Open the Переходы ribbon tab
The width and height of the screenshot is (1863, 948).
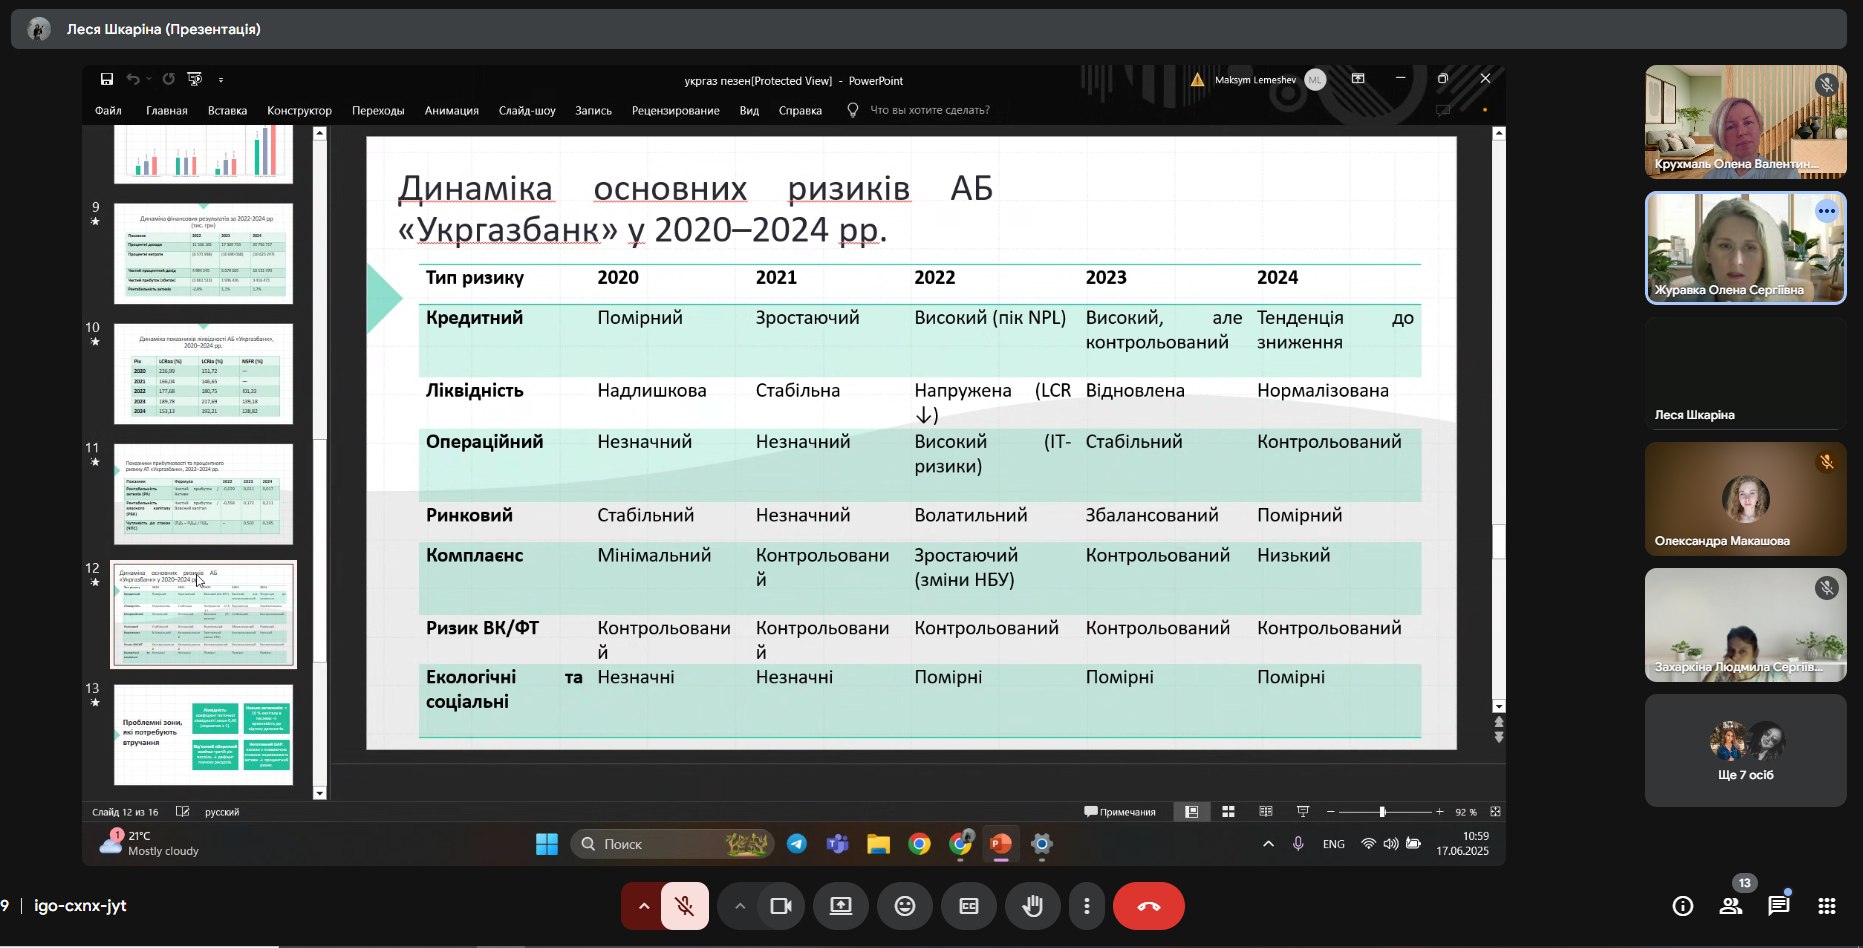click(x=378, y=110)
